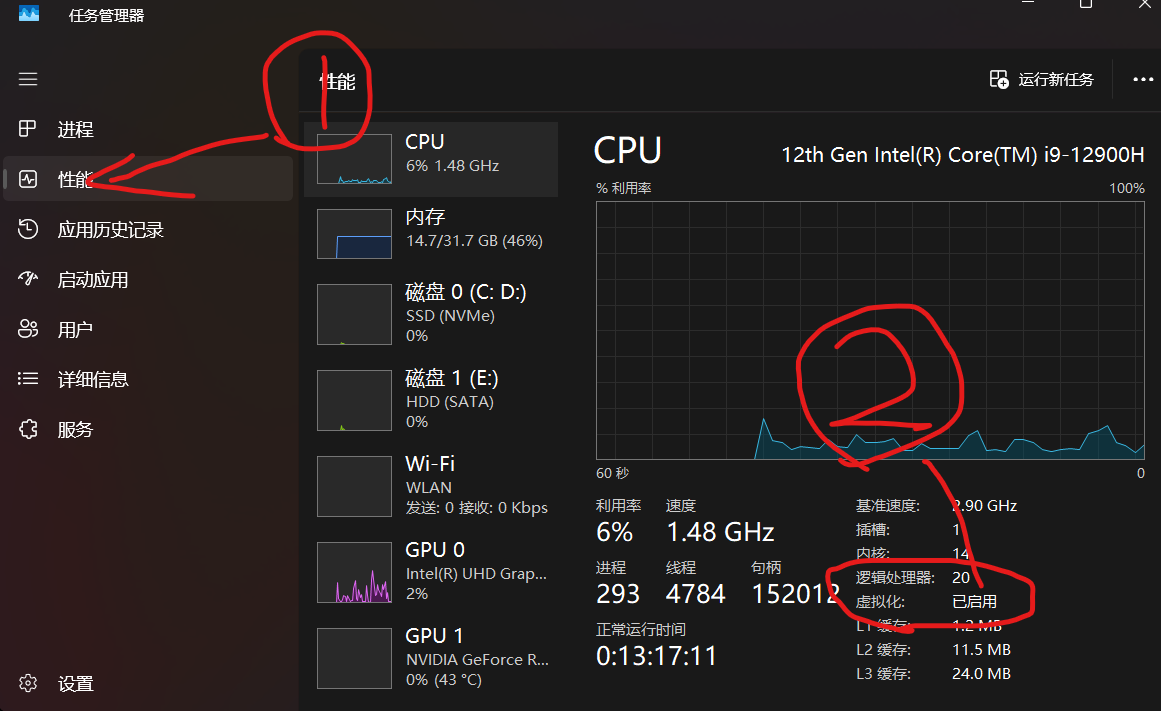This screenshot has width=1161, height=711.
Task: Go to the 用户 page
Action: 148,329
